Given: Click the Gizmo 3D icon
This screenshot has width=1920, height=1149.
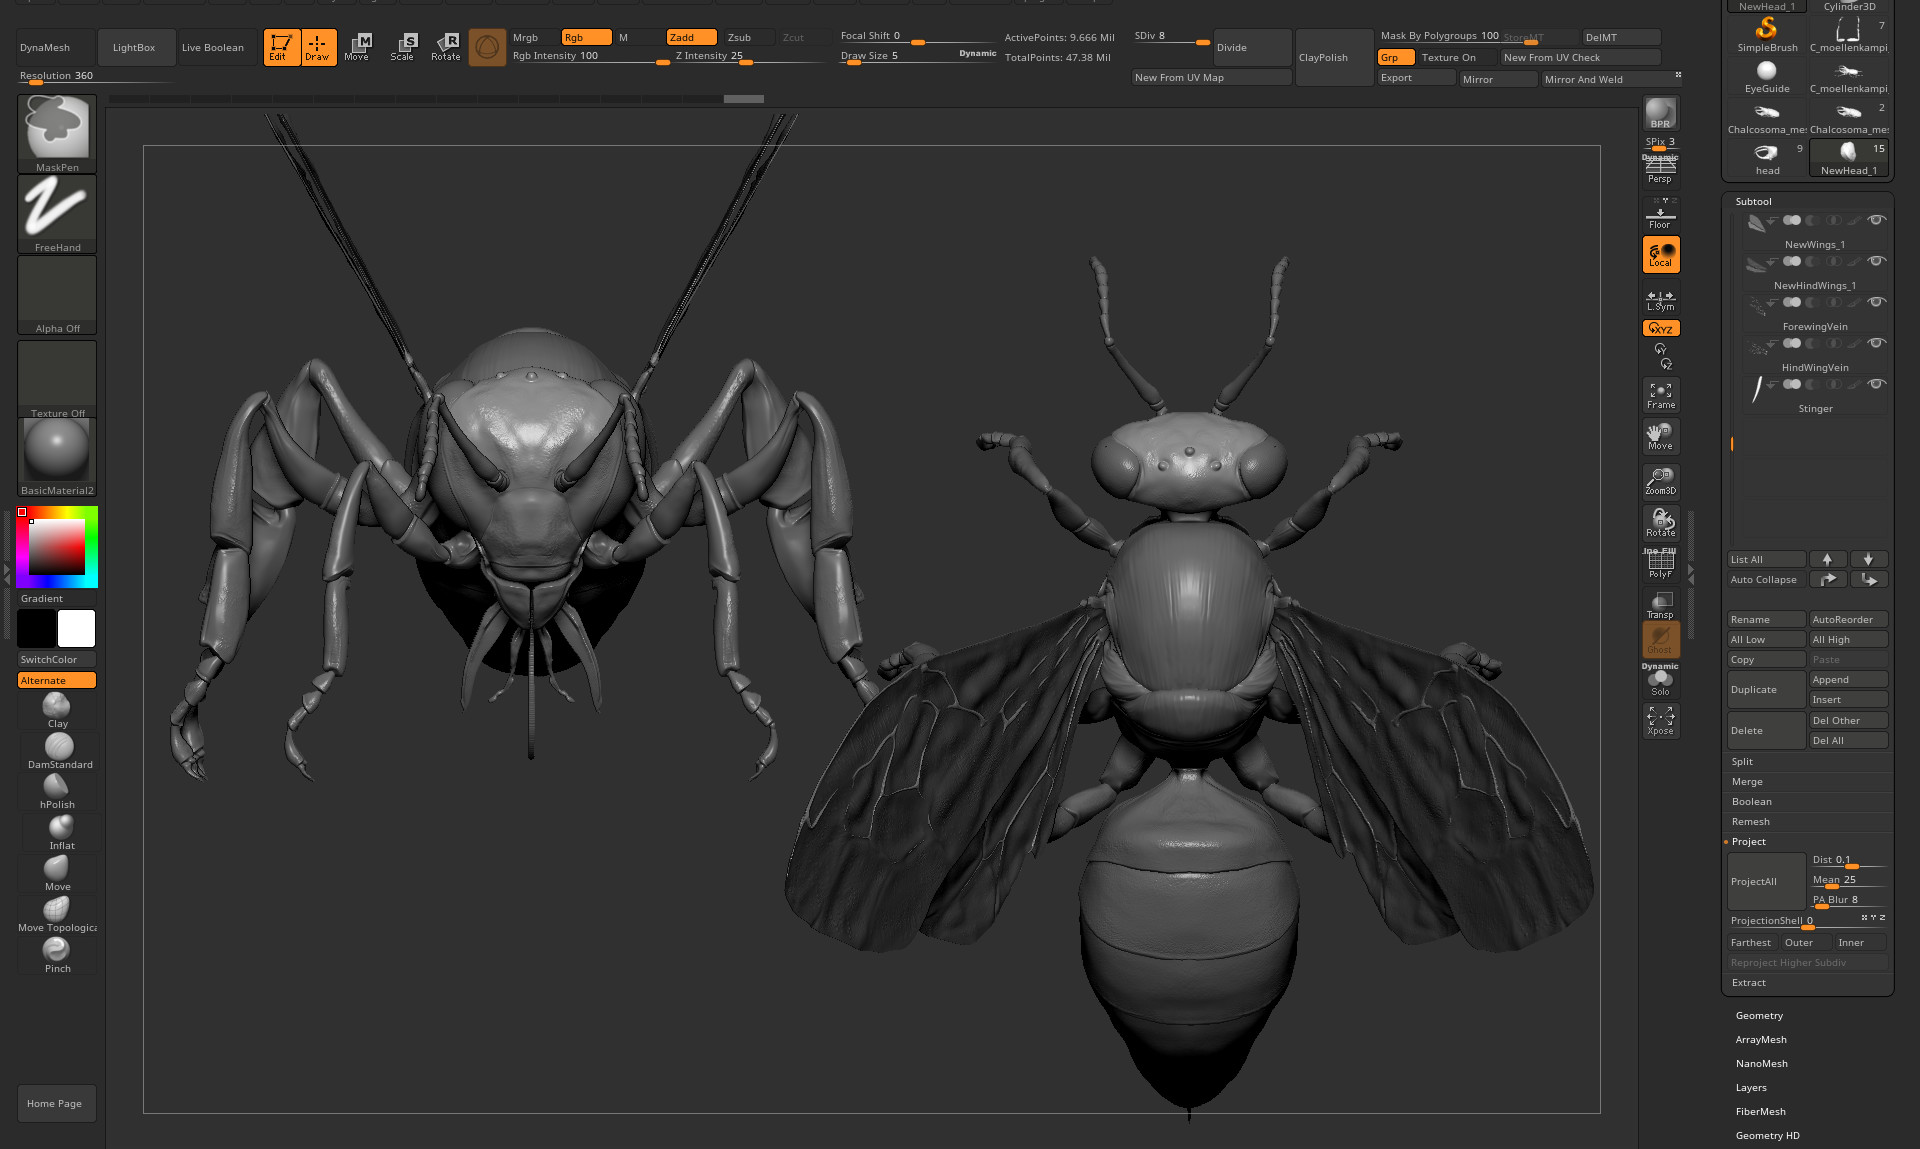Looking at the screenshot, I should [487, 47].
